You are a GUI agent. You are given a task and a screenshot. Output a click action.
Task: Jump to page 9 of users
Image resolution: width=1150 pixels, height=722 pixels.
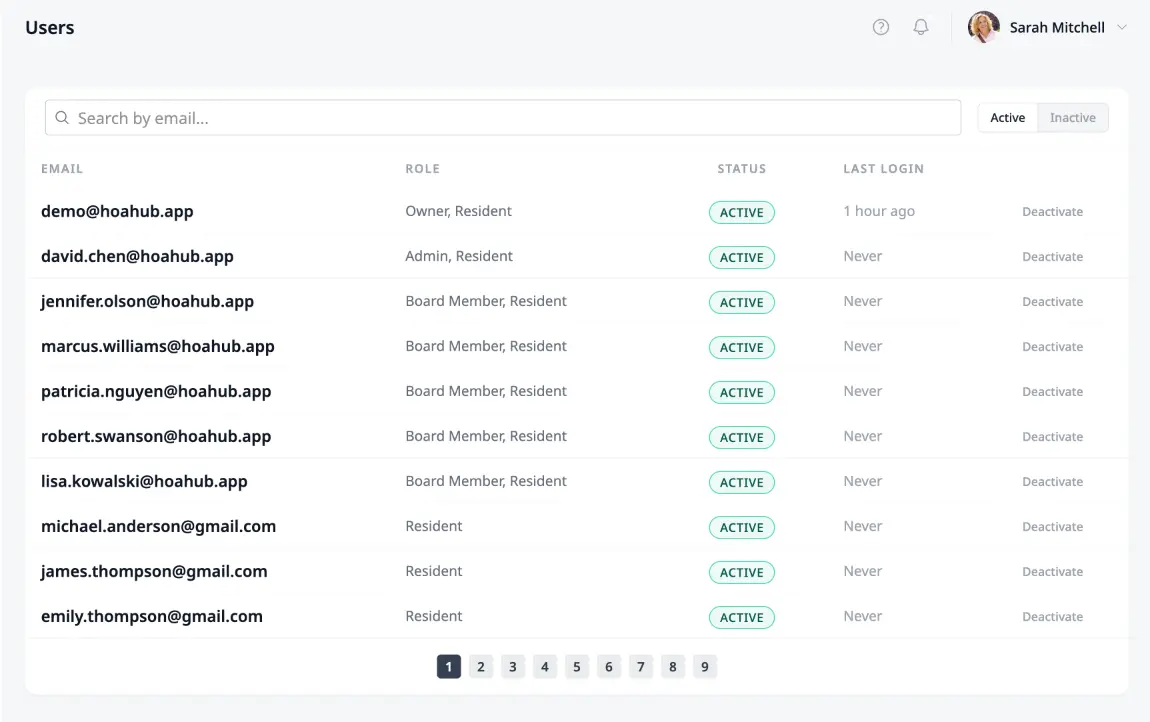[x=704, y=666]
